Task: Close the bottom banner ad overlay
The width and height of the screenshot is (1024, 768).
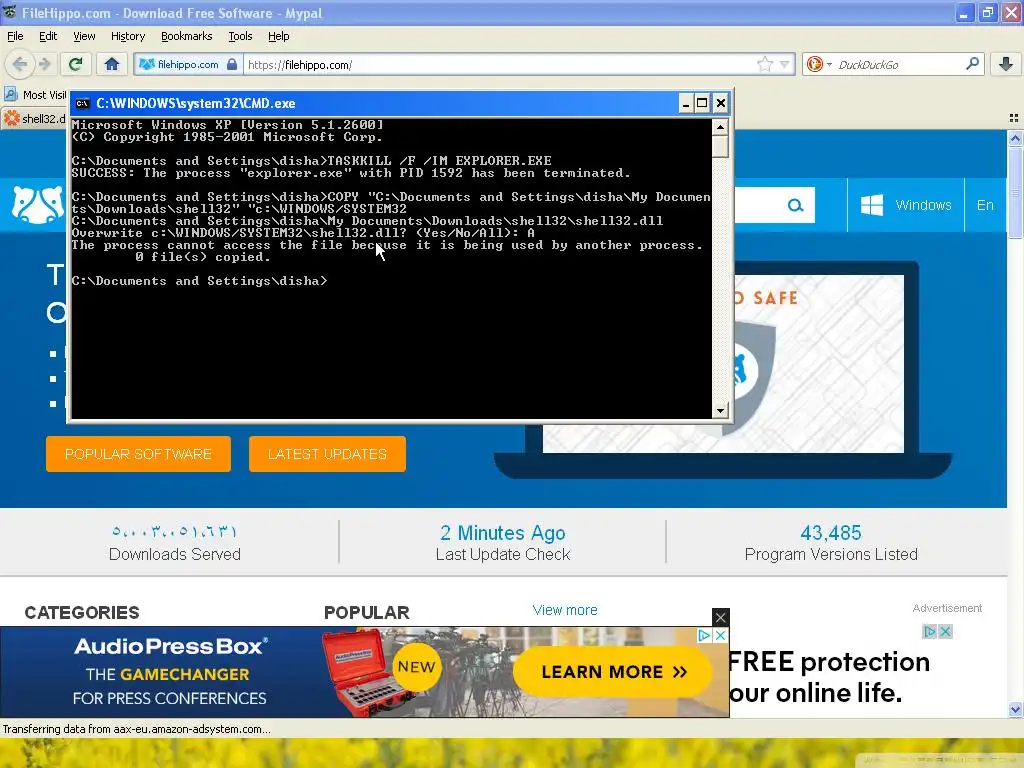Action: tap(720, 617)
